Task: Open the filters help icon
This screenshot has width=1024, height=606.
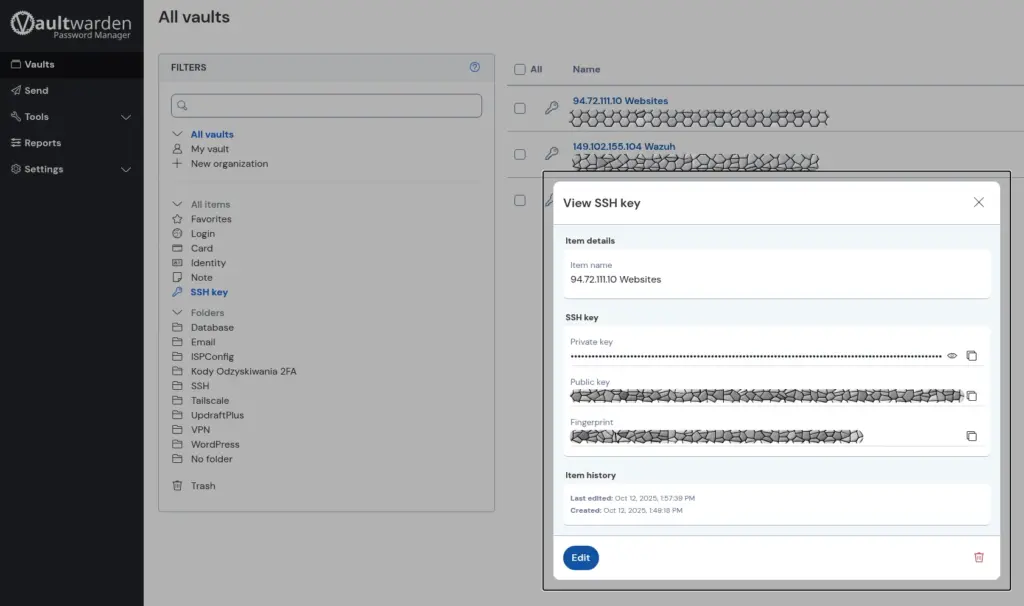Action: [475, 67]
